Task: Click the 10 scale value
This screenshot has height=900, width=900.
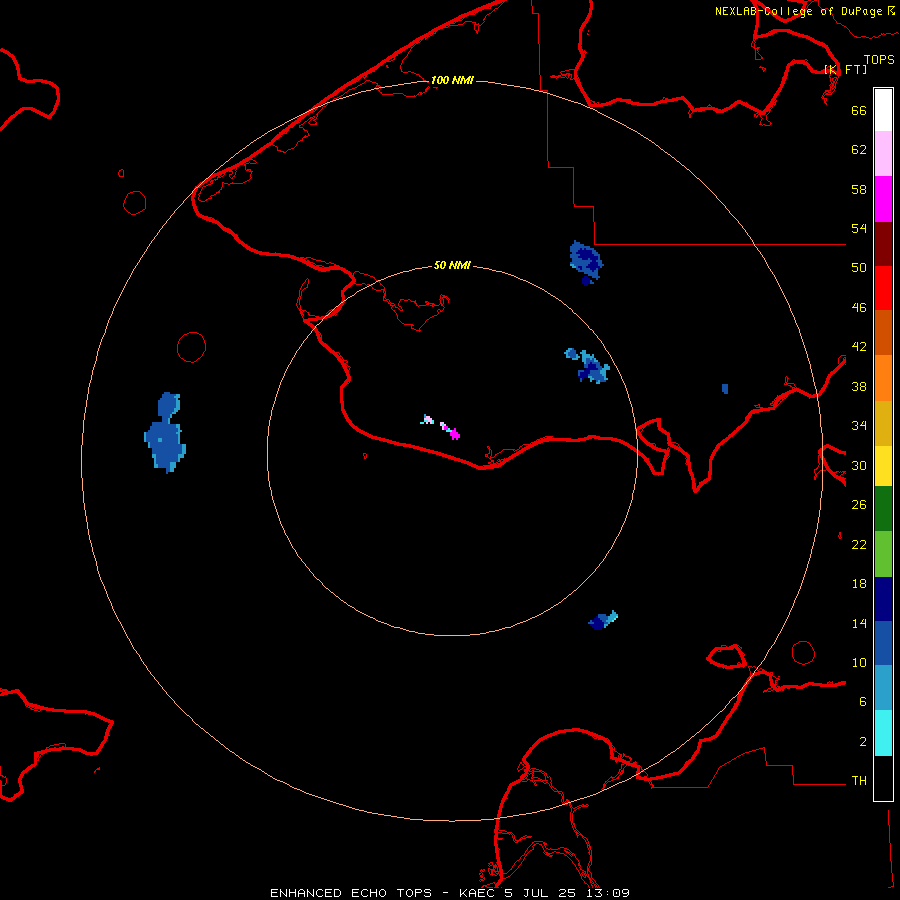Action: coord(859,663)
